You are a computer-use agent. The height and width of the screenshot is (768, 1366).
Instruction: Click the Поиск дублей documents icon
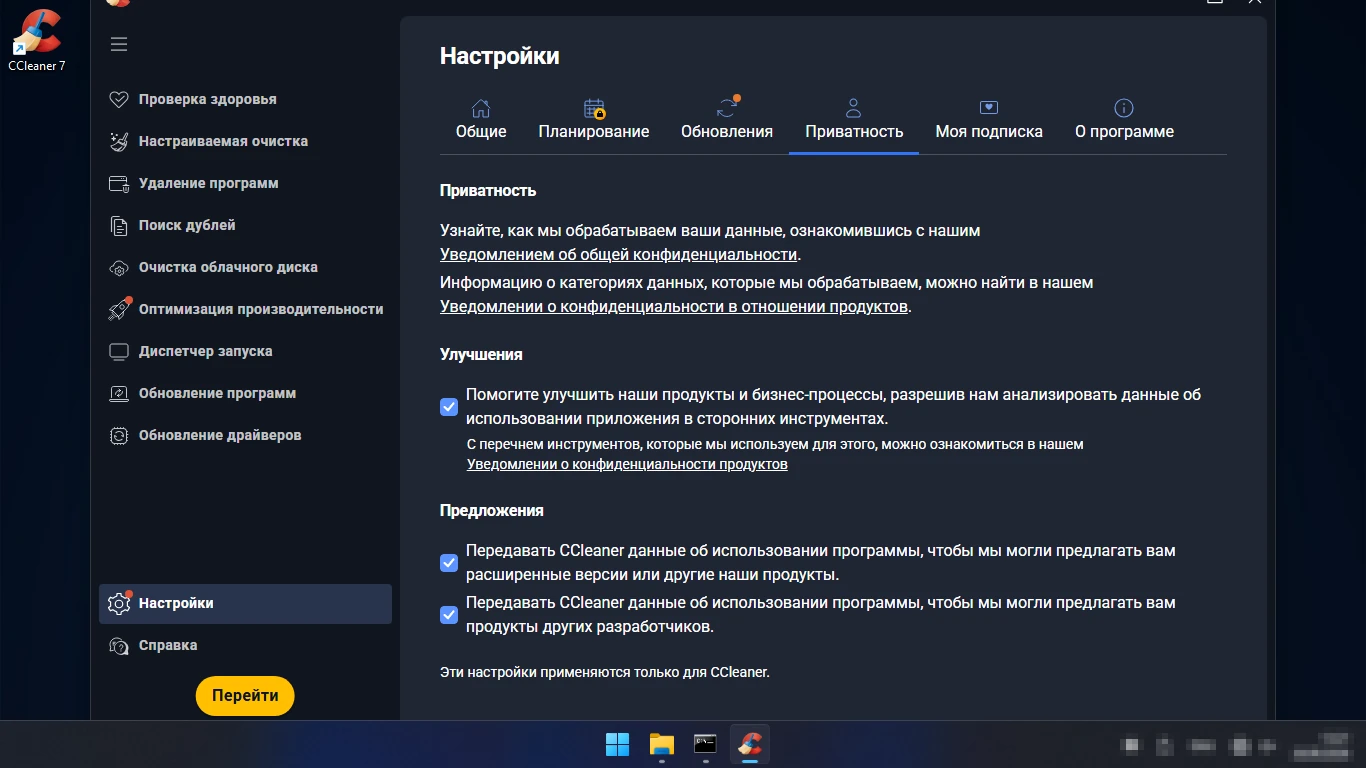119,225
